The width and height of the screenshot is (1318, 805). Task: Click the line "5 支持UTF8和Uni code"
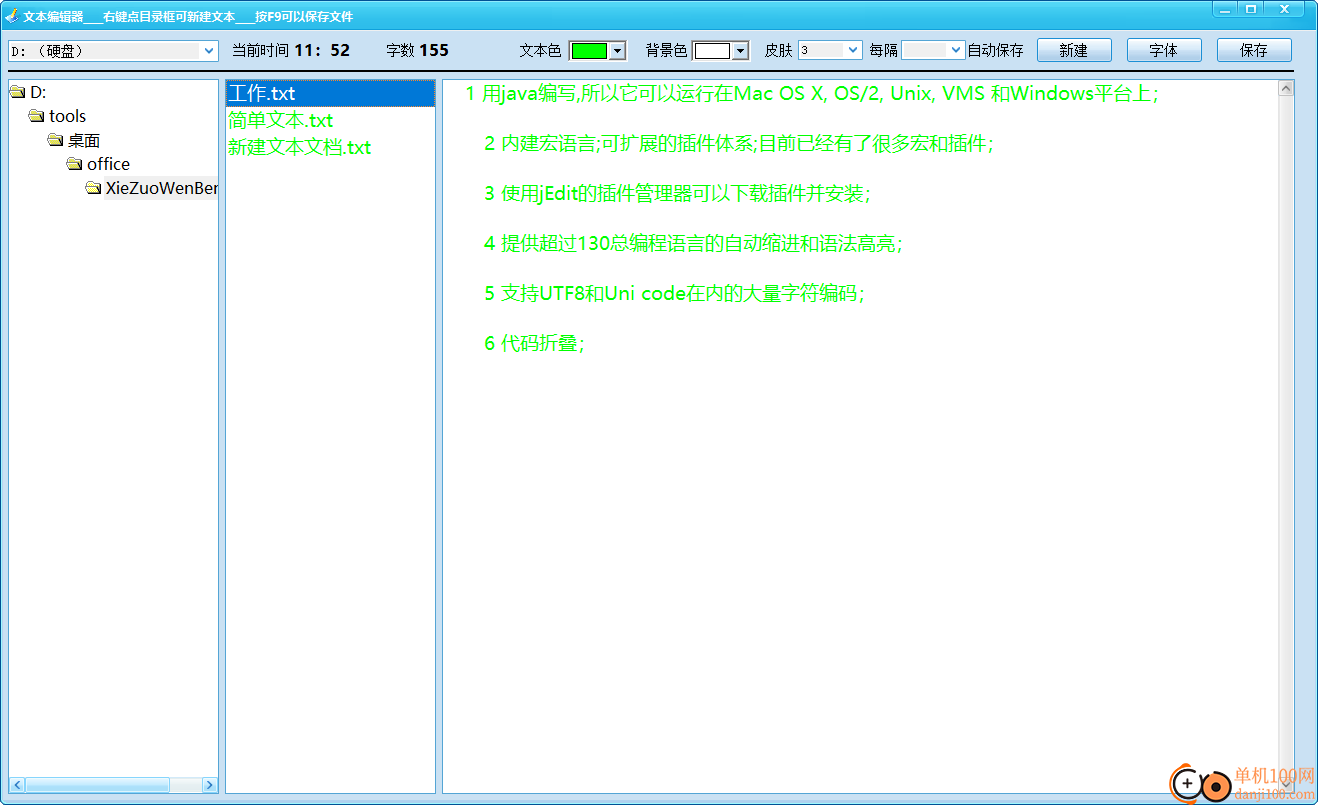[x=674, y=293]
